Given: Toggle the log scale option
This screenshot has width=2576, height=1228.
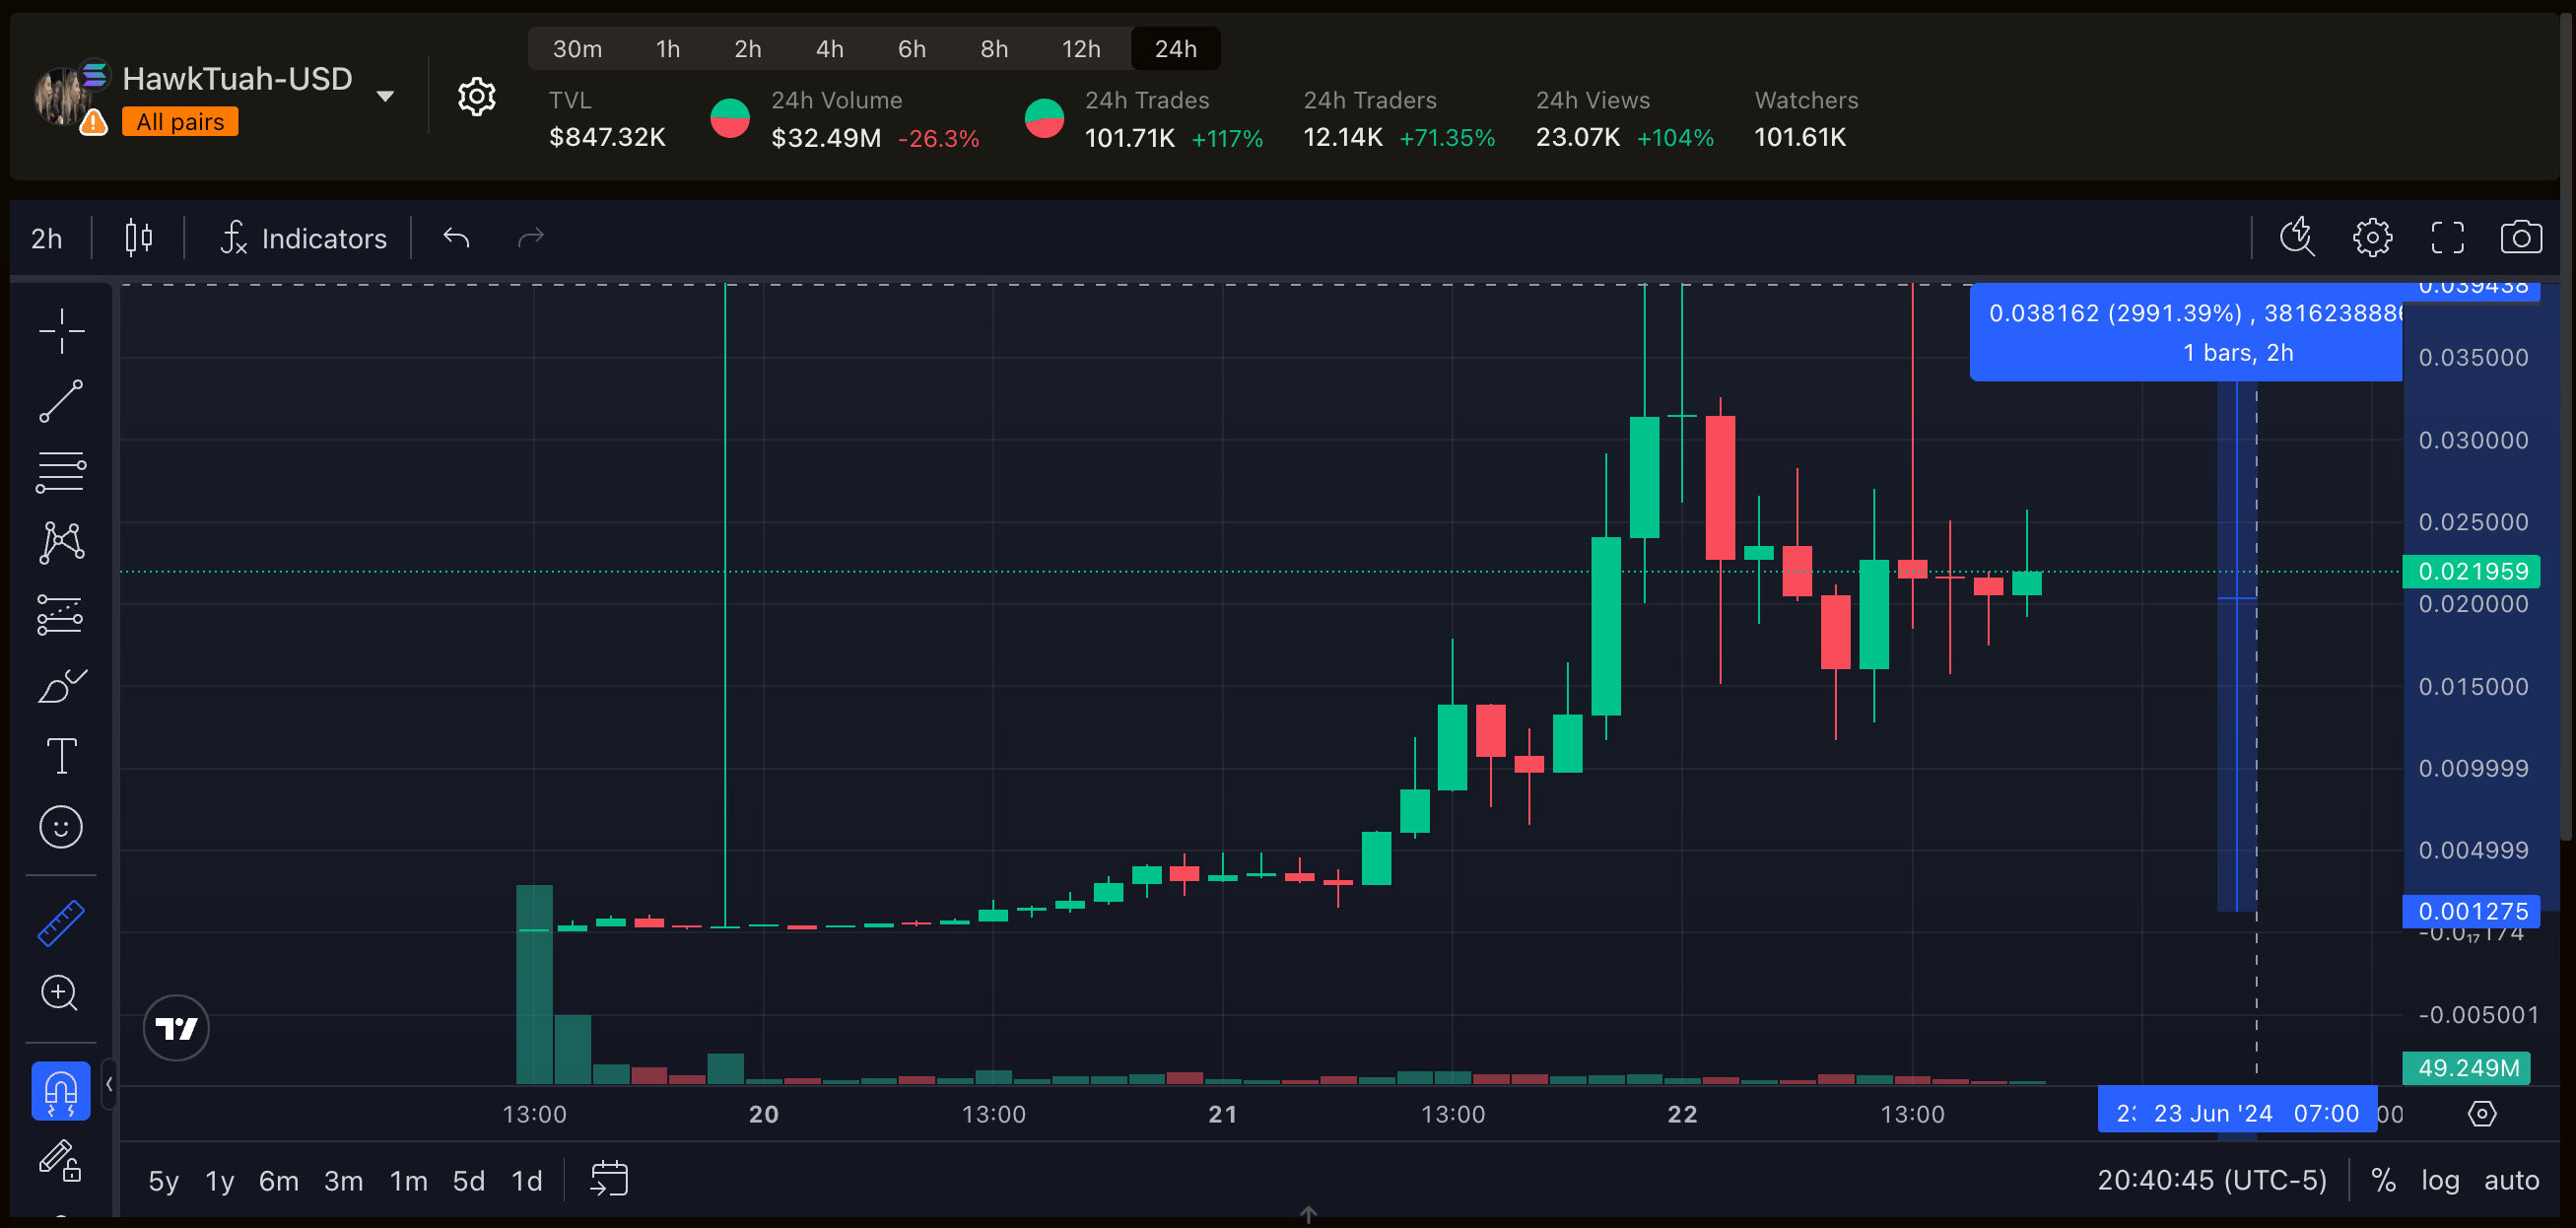Looking at the screenshot, I should click(x=2439, y=1180).
